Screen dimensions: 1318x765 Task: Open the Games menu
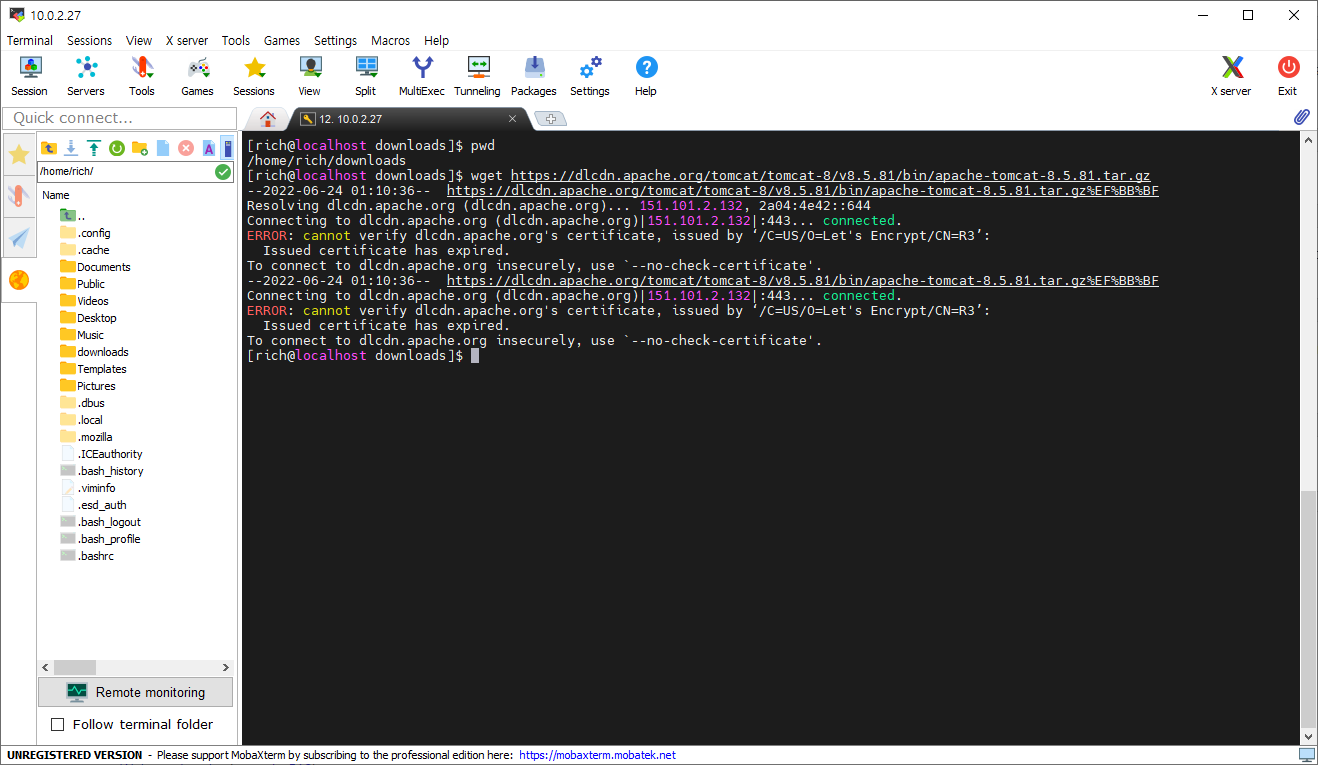pos(282,41)
